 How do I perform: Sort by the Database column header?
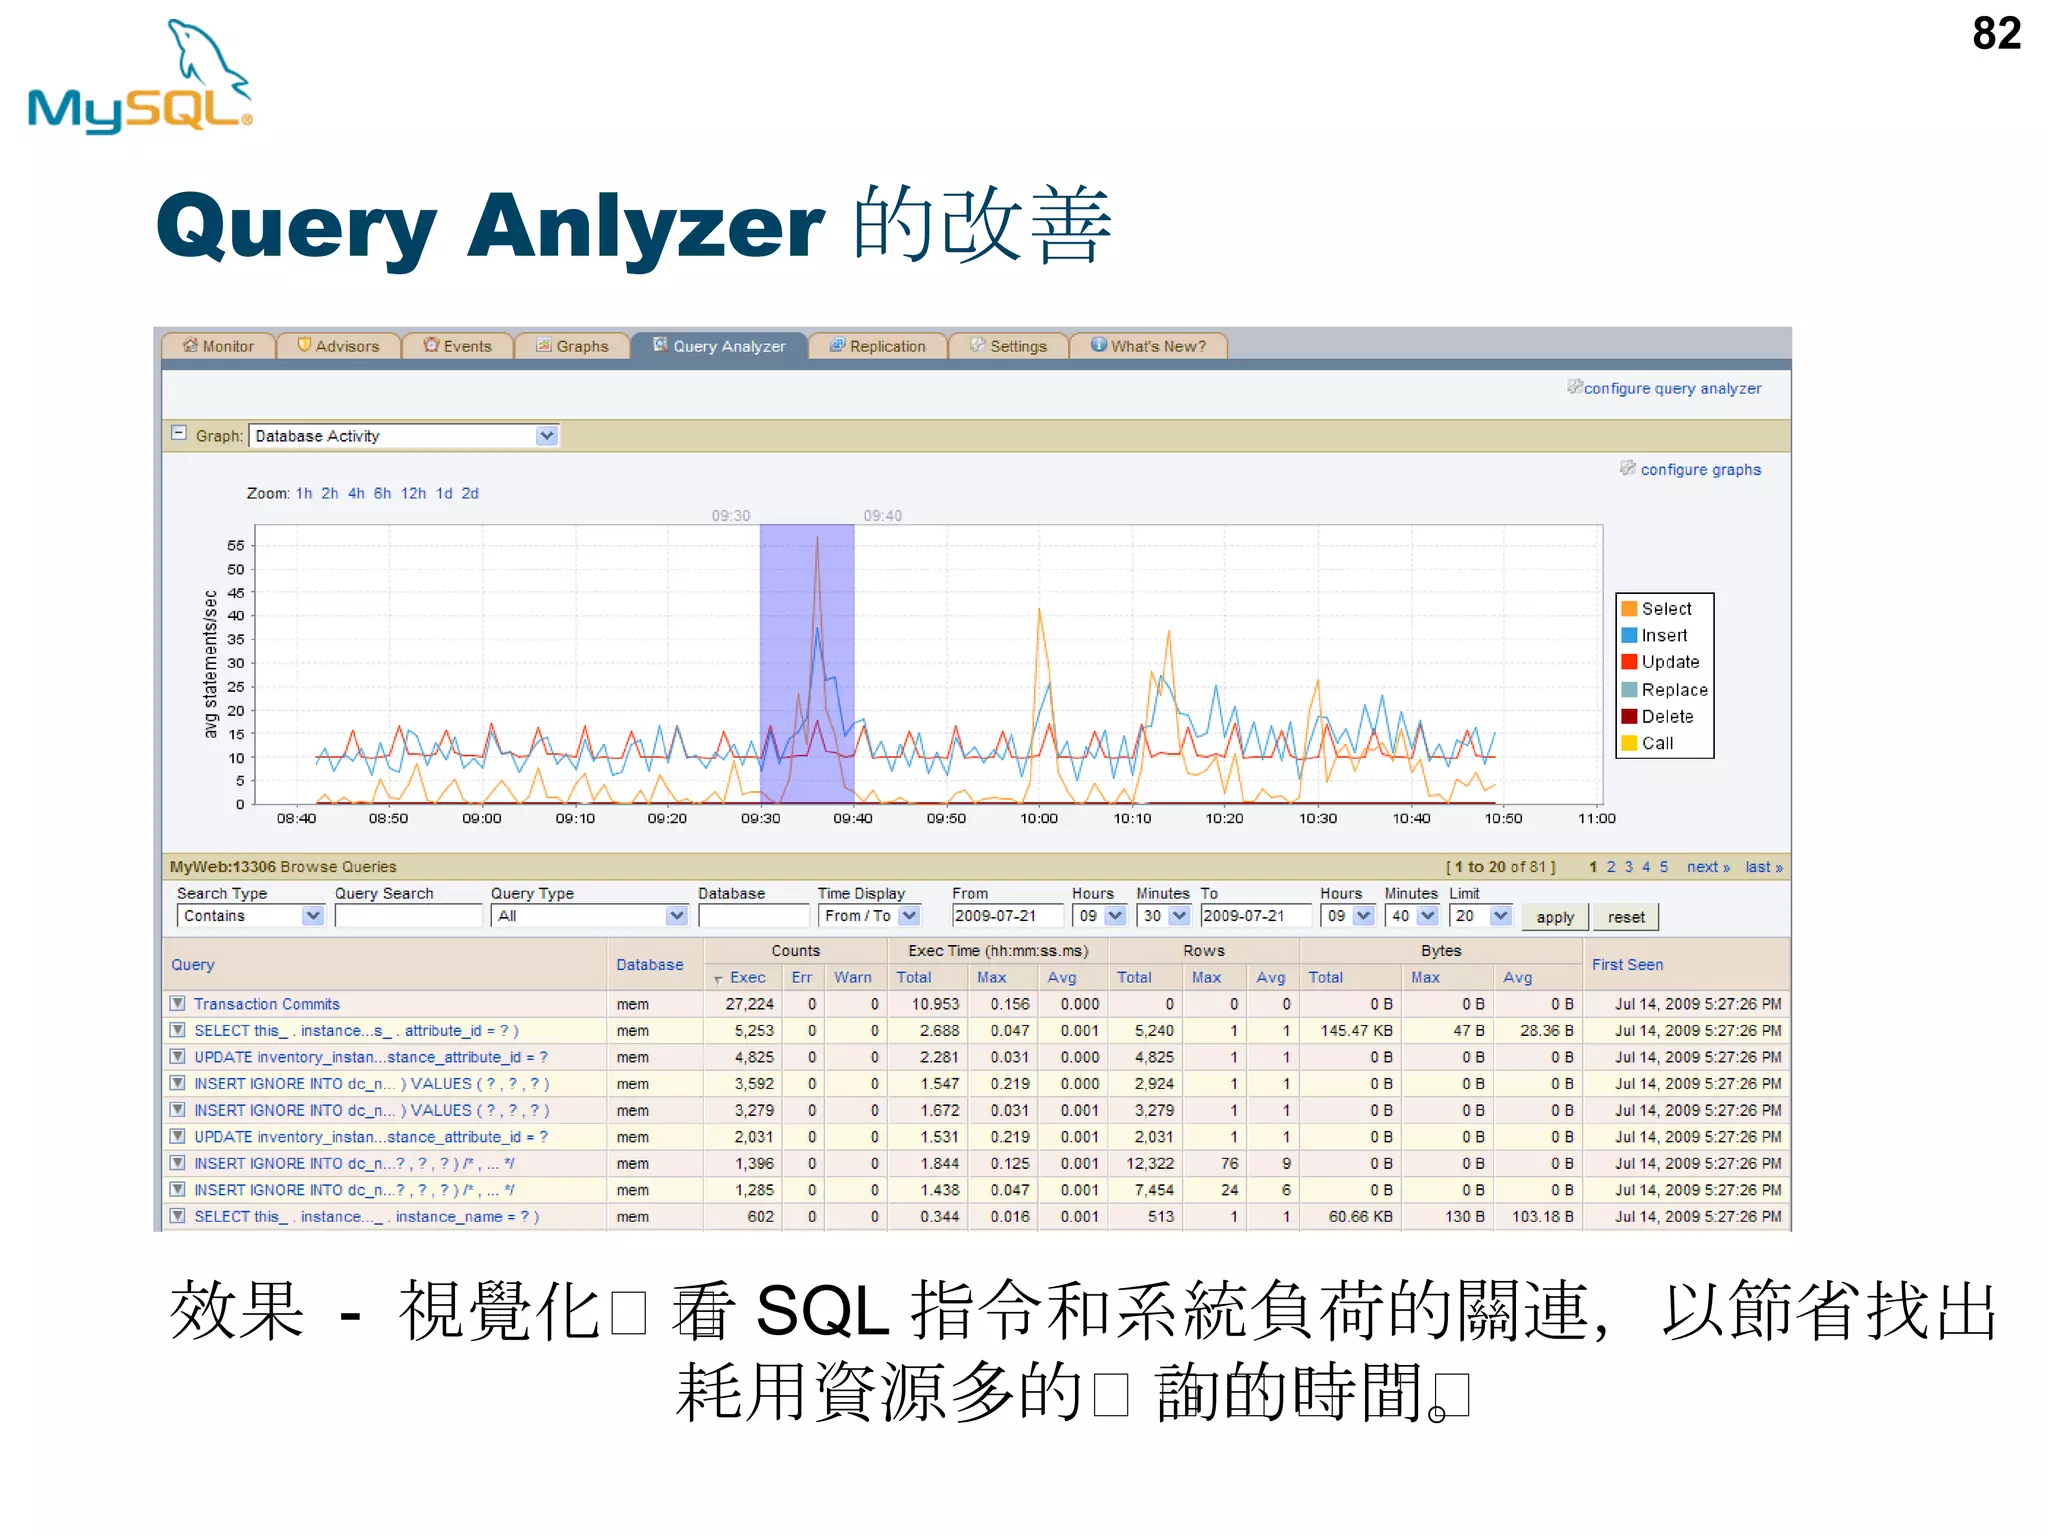pyautogui.click(x=650, y=965)
